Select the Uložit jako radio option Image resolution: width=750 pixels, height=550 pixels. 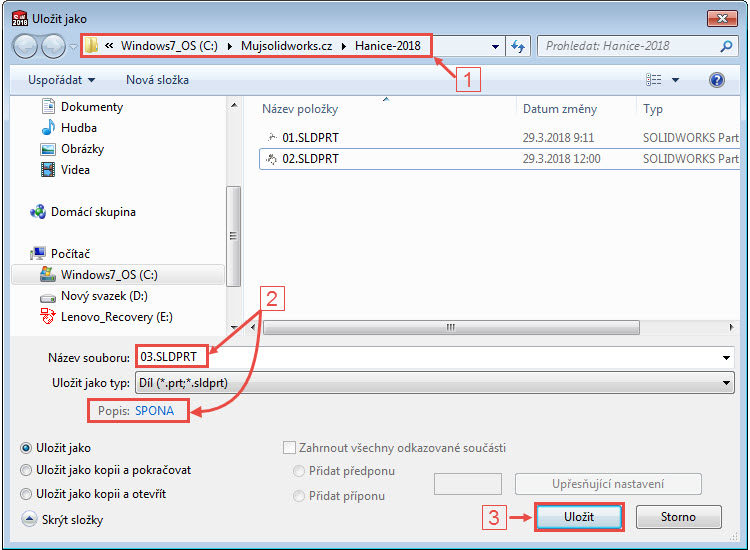(x=25, y=448)
